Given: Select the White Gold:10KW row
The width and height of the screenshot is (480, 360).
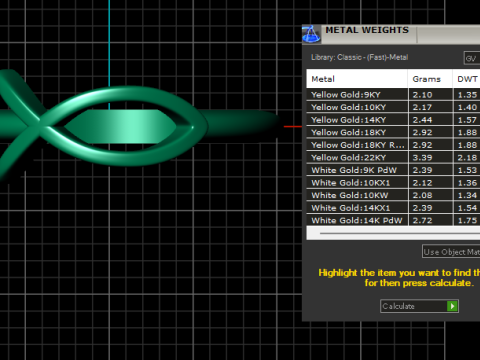Looking at the screenshot, I should point(393,195).
